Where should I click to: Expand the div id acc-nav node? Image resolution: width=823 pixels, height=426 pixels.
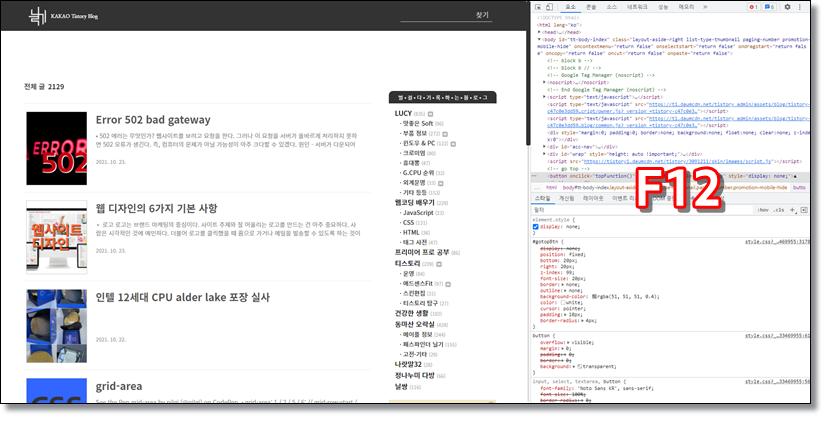pyautogui.click(x=545, y=147)
